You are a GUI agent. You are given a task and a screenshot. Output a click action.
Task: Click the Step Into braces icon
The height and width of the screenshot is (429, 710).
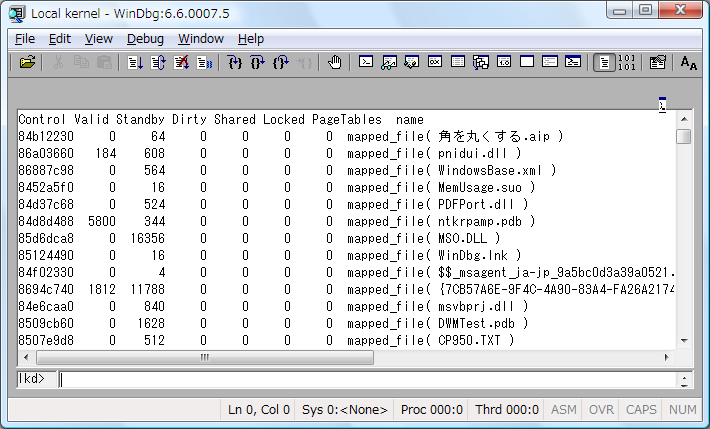(235, 62)
